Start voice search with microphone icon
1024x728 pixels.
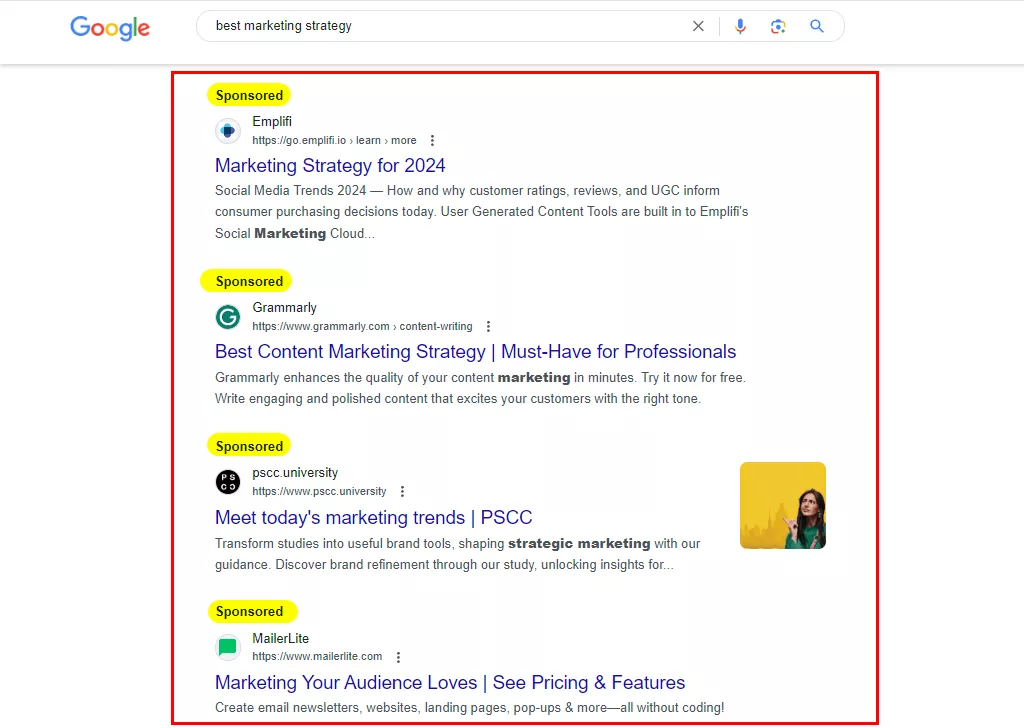click(740, 26)
